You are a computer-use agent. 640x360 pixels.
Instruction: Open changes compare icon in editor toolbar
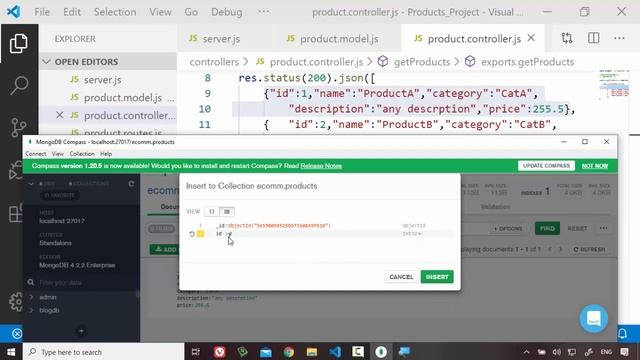[567, 38]
